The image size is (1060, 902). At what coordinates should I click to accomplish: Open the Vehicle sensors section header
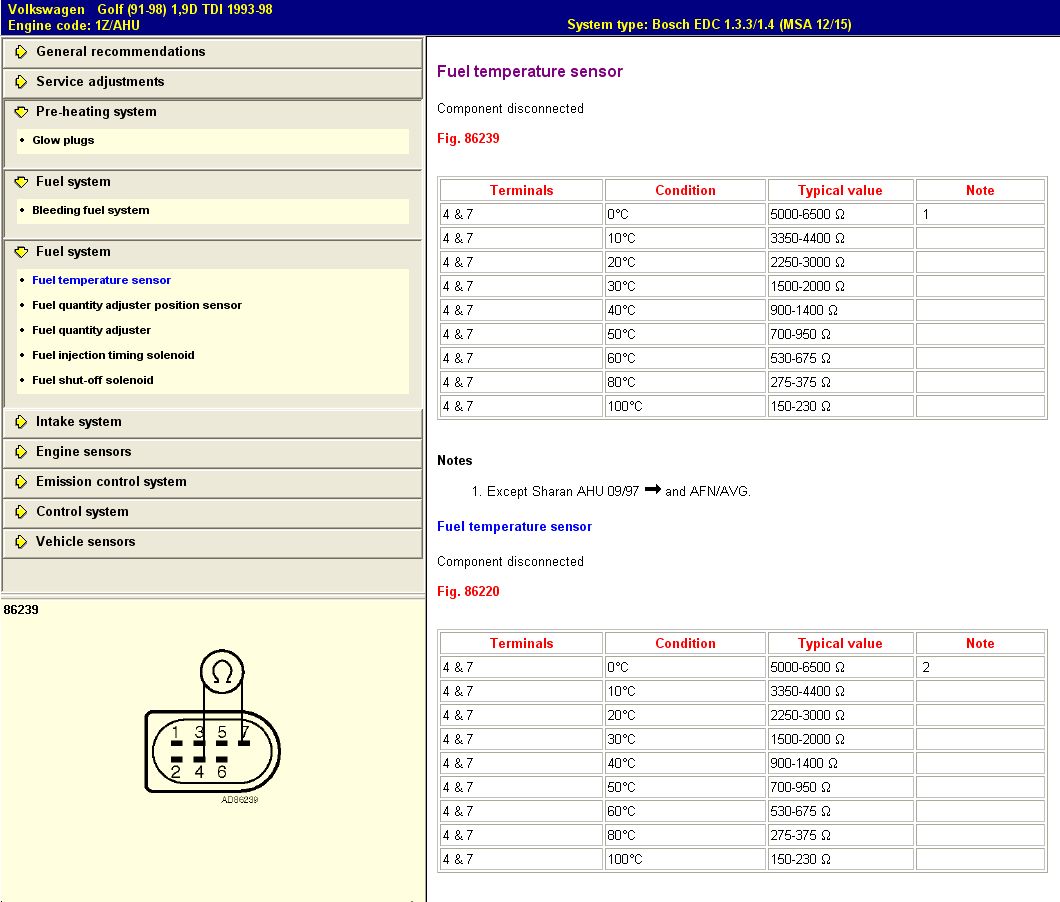coord(85,542)
